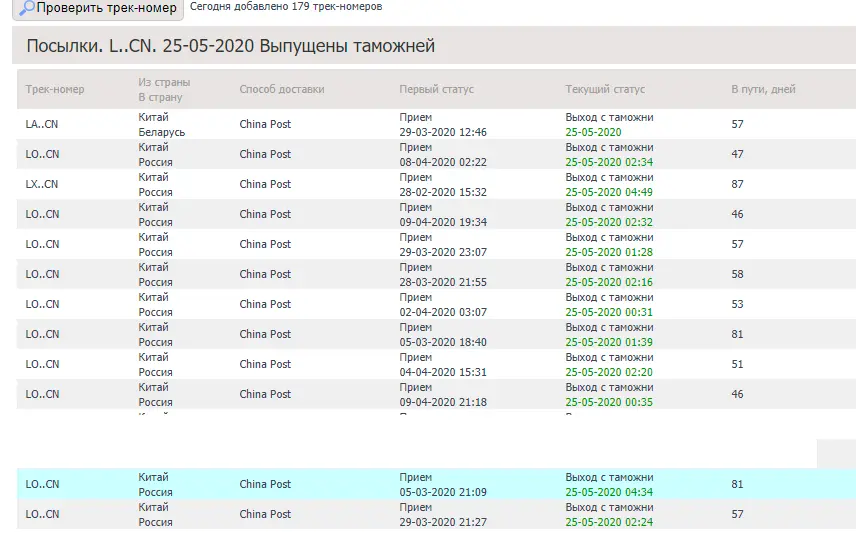Image resolution: width=856 pixels, height=550 pixels.
Task: Click the first status date 08-04-2020 02:22
Action: tap(443, 162)
